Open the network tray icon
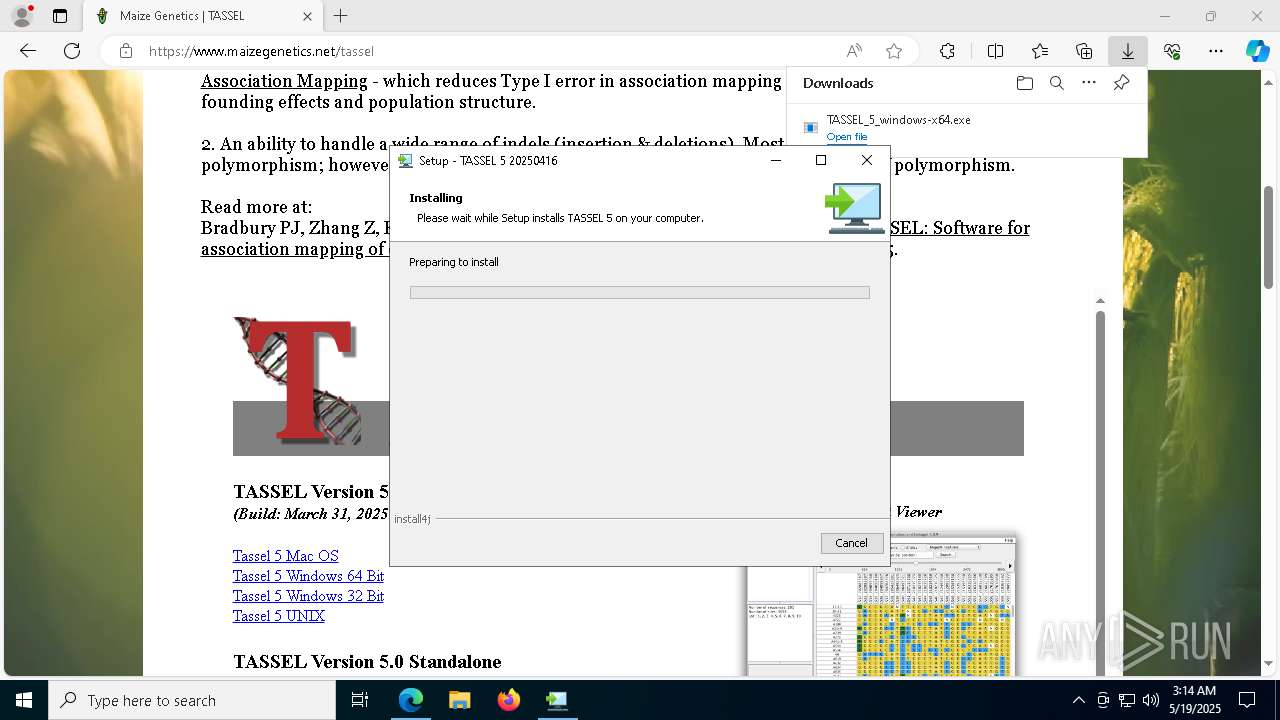Viewport: 1280px width, 720px height. [1127, 700]
